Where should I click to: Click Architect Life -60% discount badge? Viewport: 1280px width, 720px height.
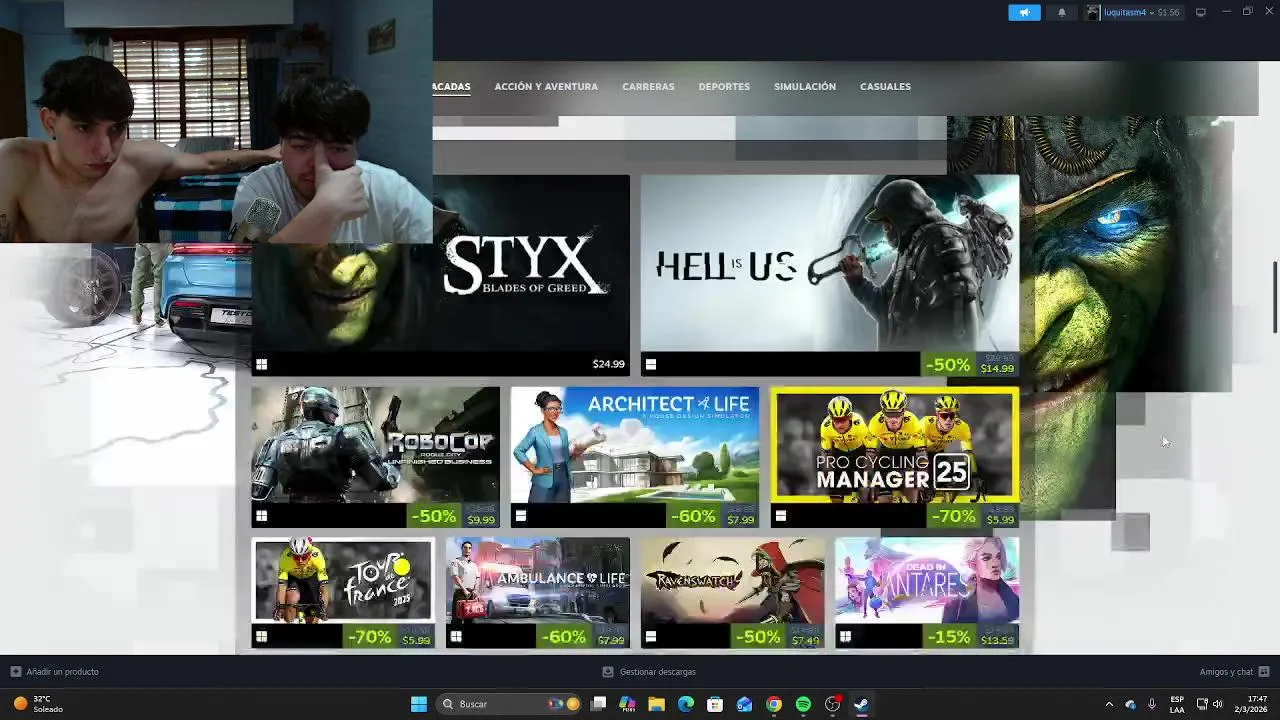pyautogui.click(x=693, y=516)
